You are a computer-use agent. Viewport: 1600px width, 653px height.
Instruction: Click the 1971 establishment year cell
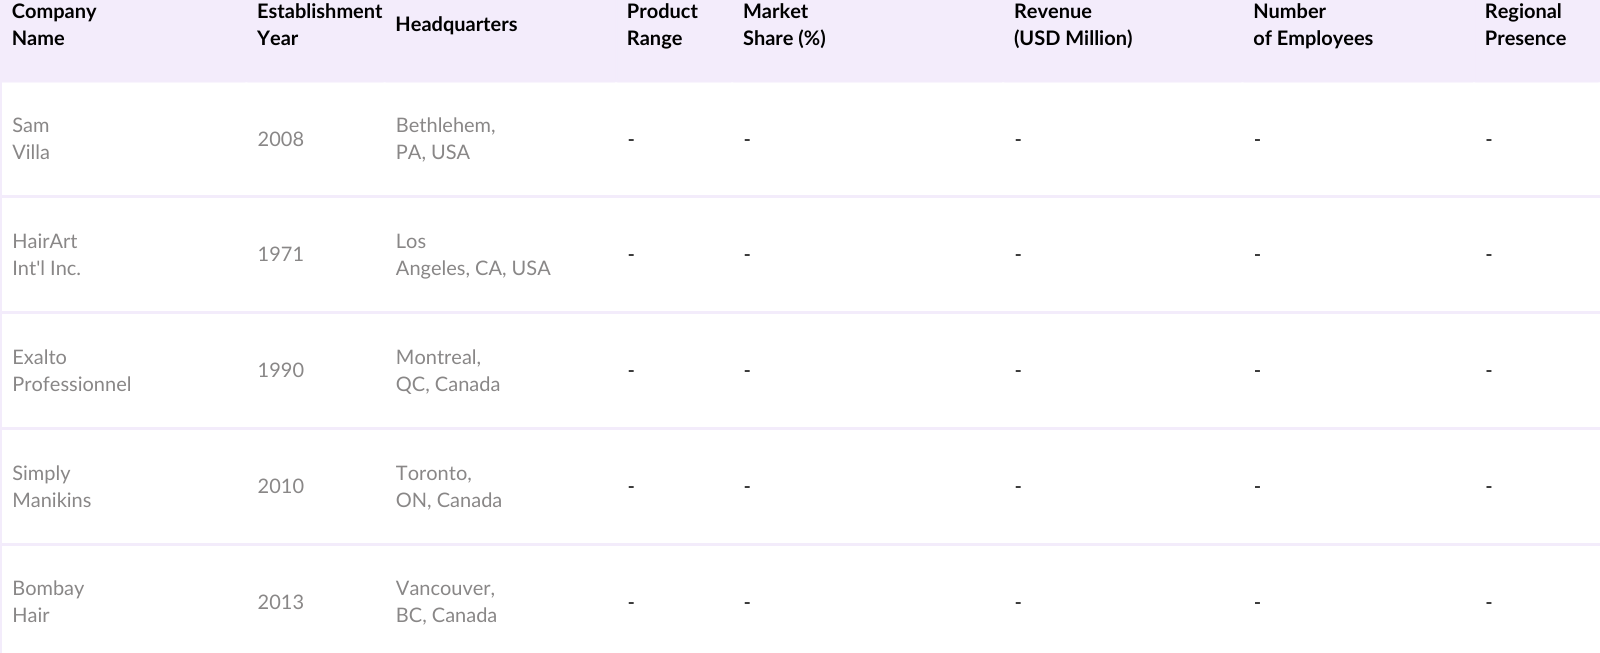click(x=280, y=255)
